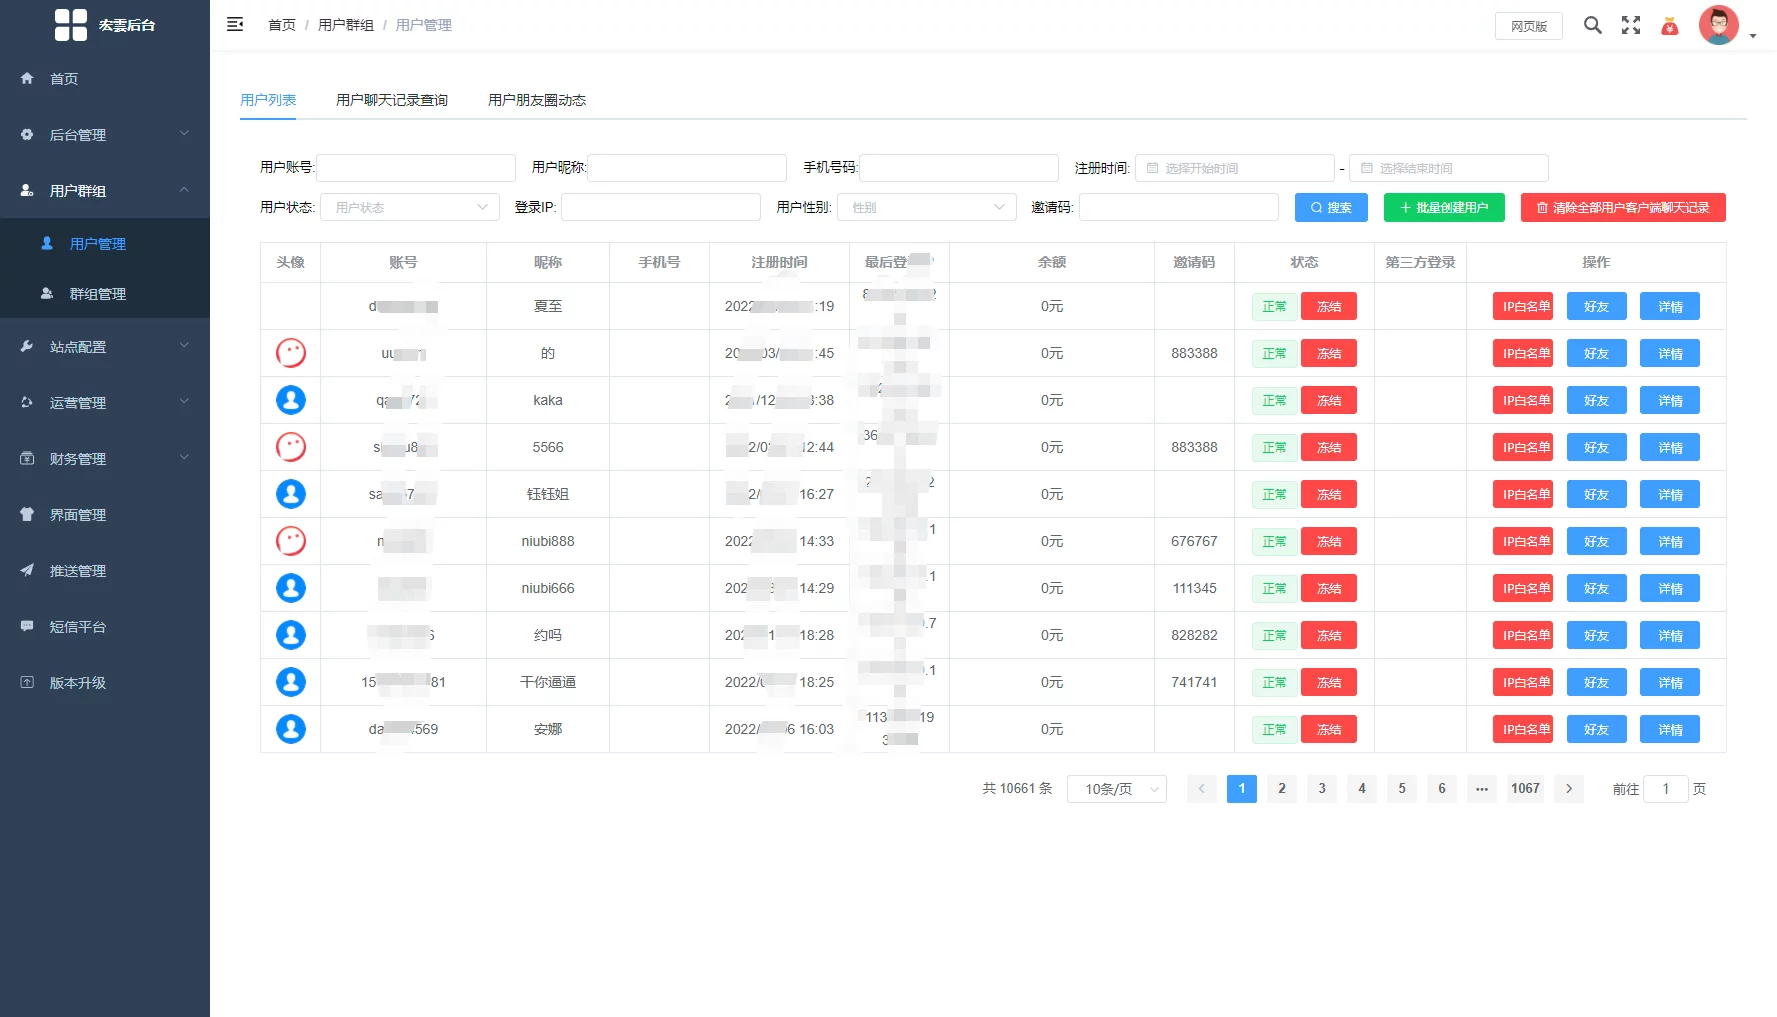Click 清除全部用户客户端聊天记录 button
Screen dimensions: 1777x1017
click(1622, 207)
